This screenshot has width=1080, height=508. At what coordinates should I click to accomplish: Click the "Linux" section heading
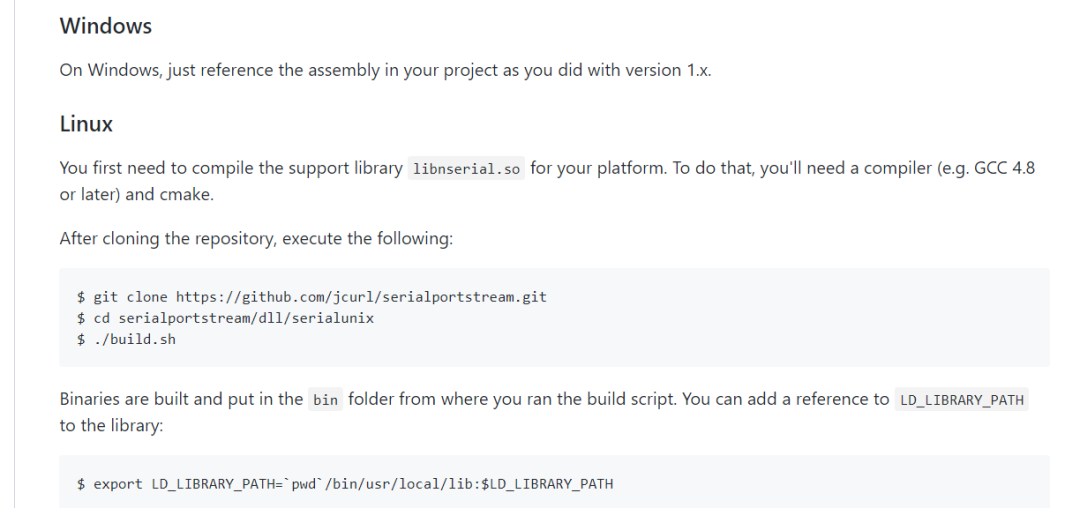[x=86, y=124]
